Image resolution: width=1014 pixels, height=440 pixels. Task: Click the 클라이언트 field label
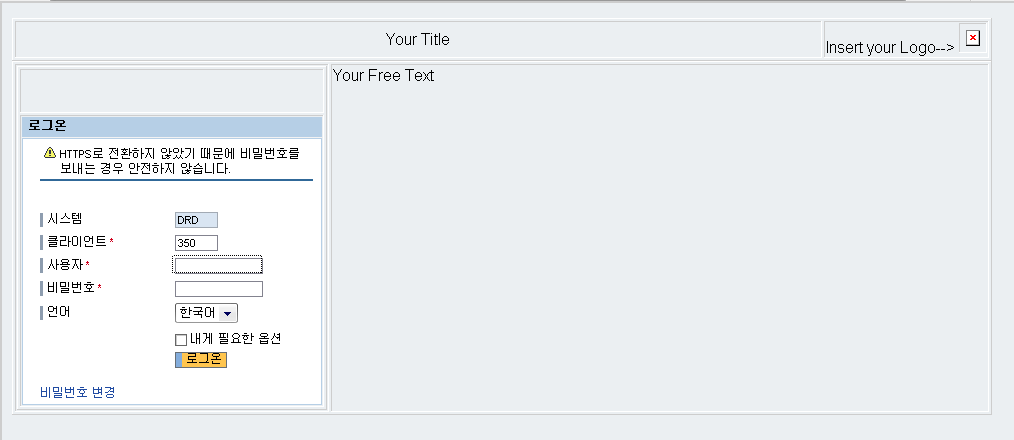click(77, 242)
